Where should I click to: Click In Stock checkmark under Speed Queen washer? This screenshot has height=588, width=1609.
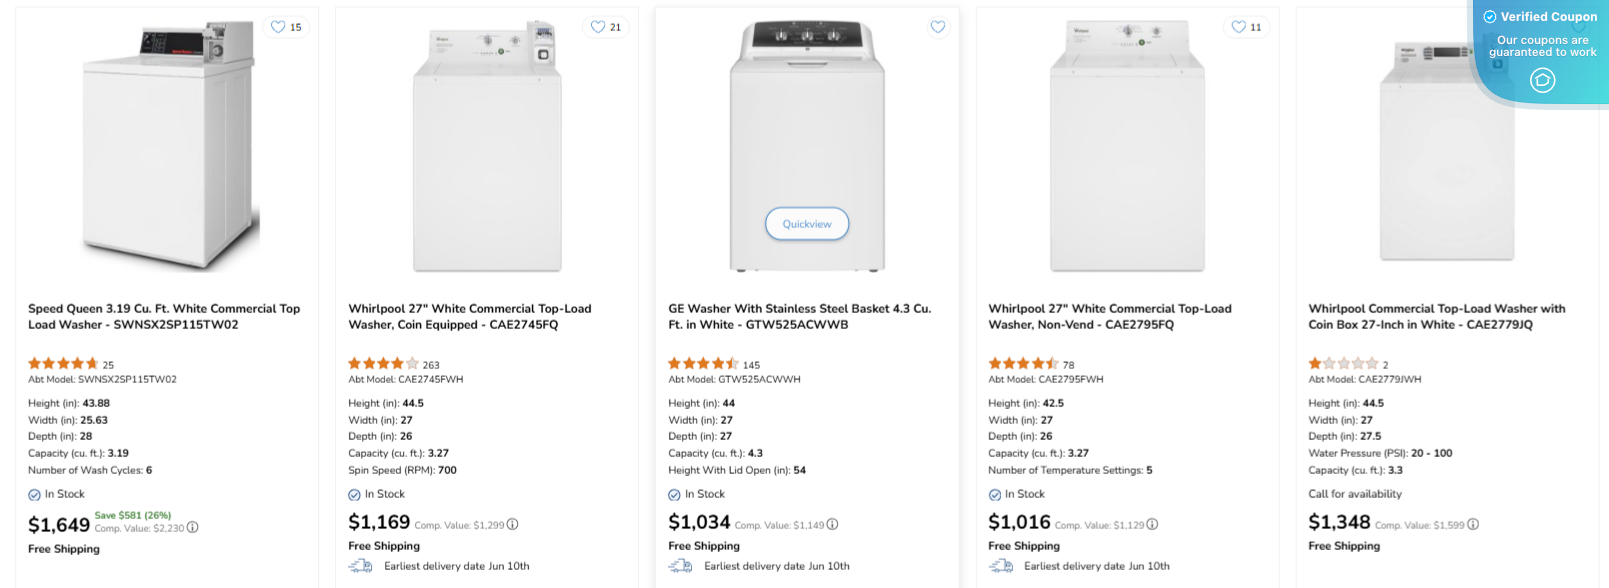[x=33, y=494]
